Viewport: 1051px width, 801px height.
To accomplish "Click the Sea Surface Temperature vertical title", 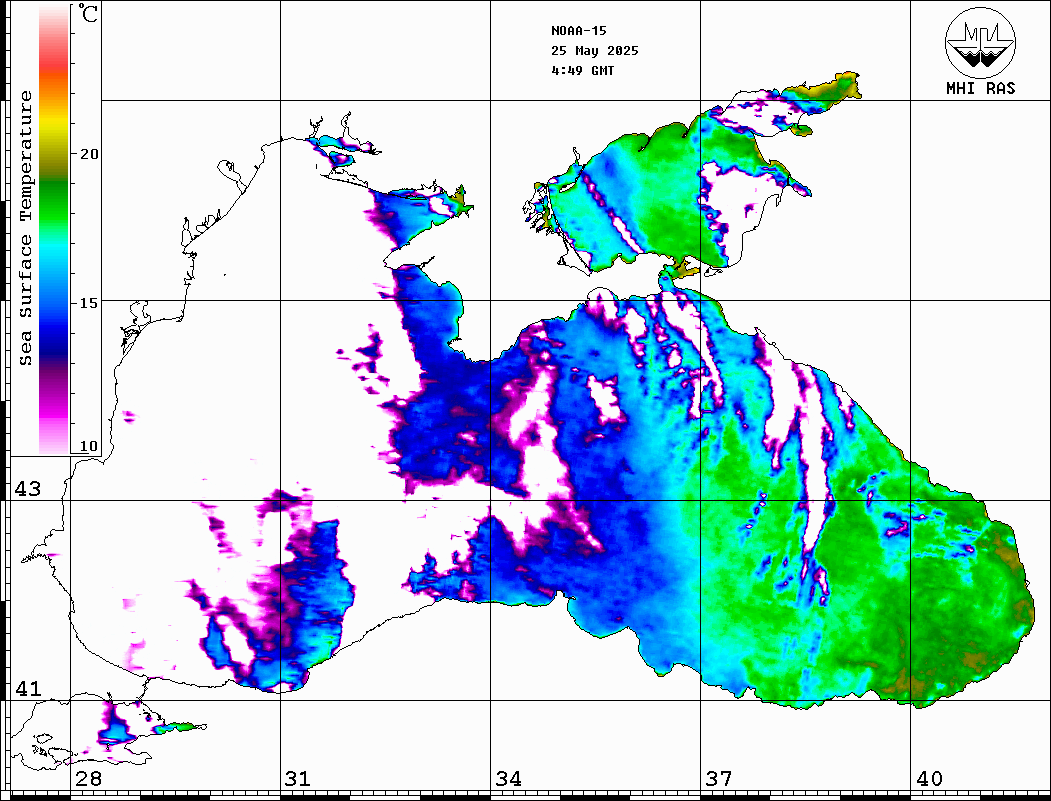I will [x=26, y=228].
